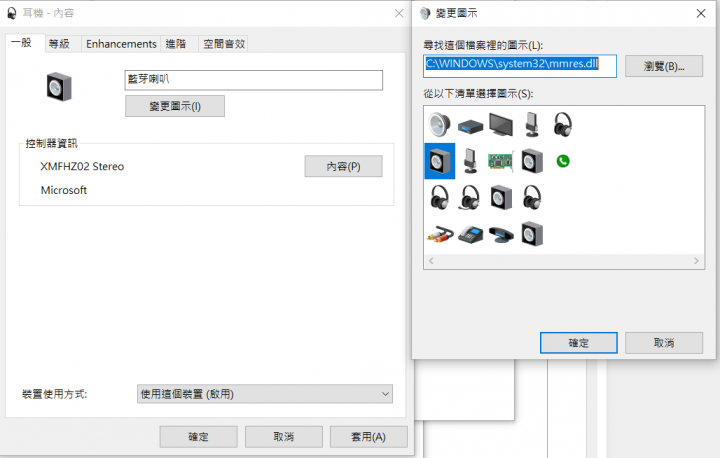Image resolution: width=720 pixels, height=458 pixels.
Task: Expand the 裝置使用方式 dropdown
Action: click(265, 394)
